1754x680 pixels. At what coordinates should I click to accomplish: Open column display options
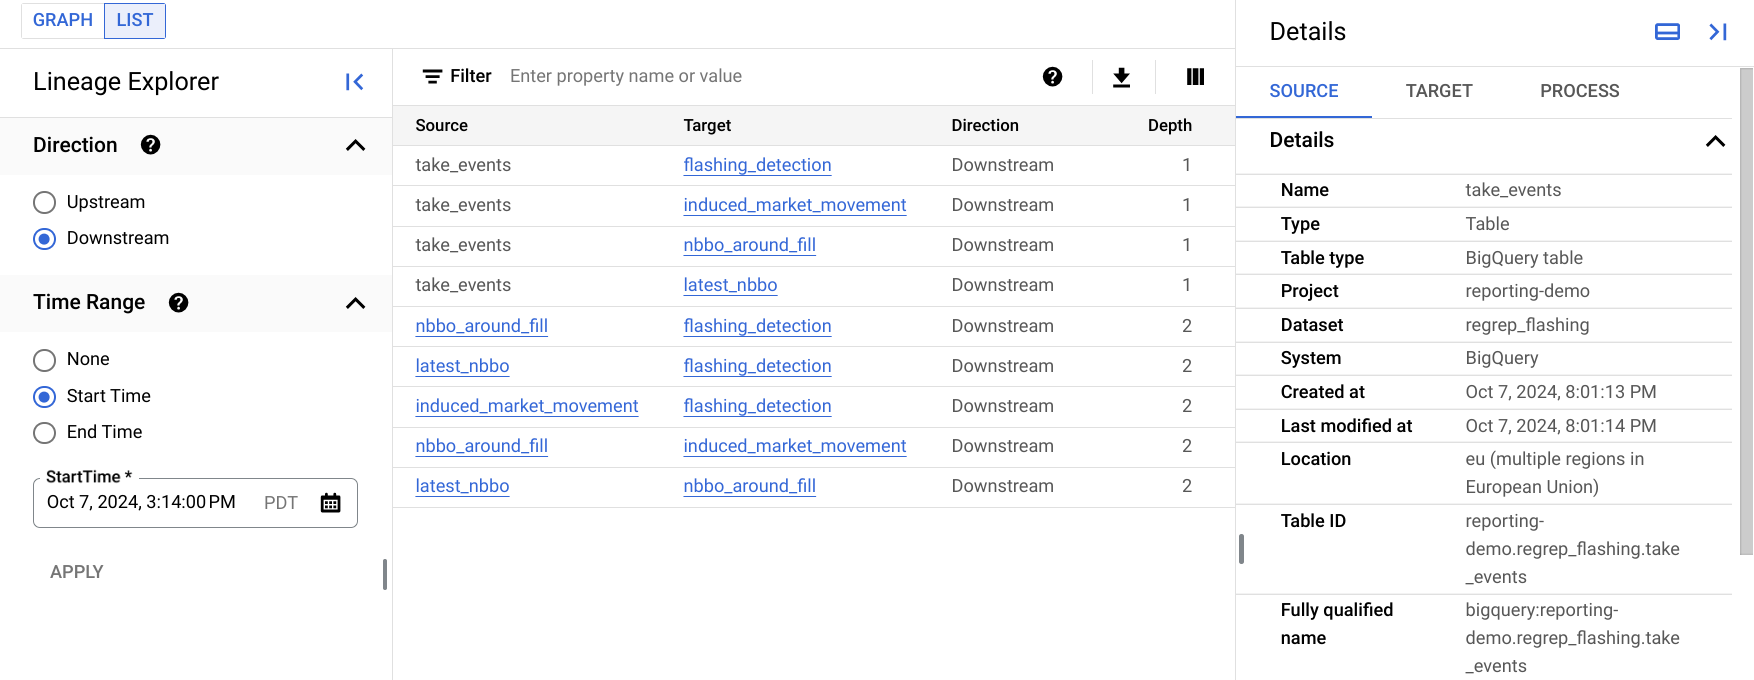(x=1195, y=77)
